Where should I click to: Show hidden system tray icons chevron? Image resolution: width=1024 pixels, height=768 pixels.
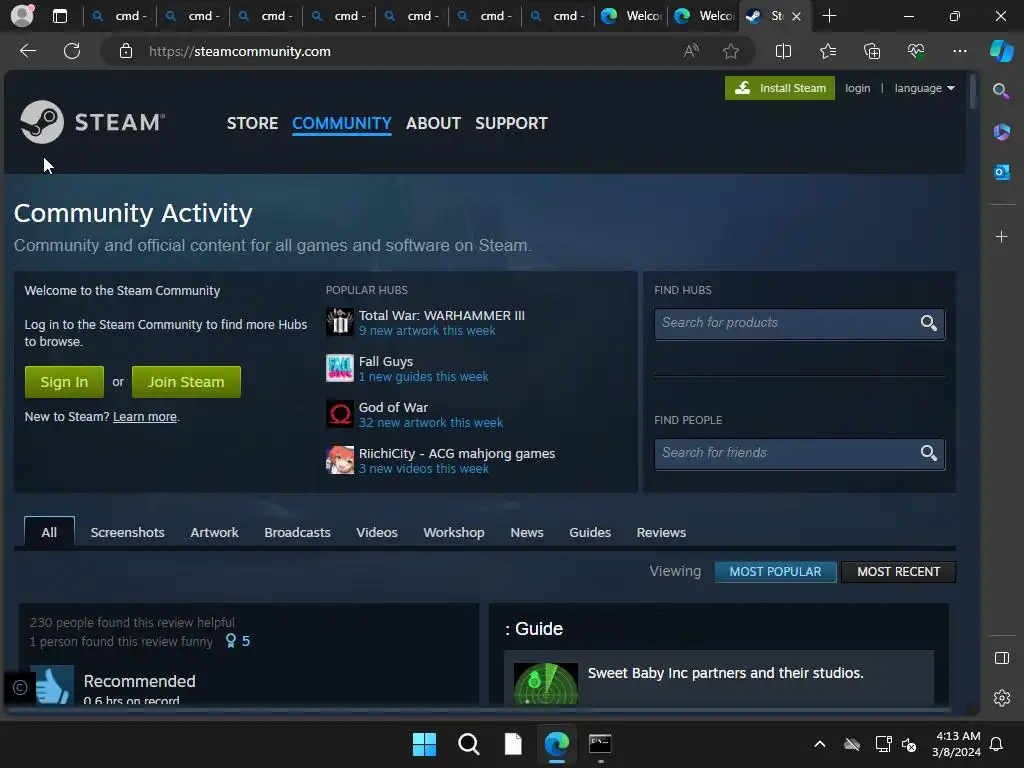(820, 743)
